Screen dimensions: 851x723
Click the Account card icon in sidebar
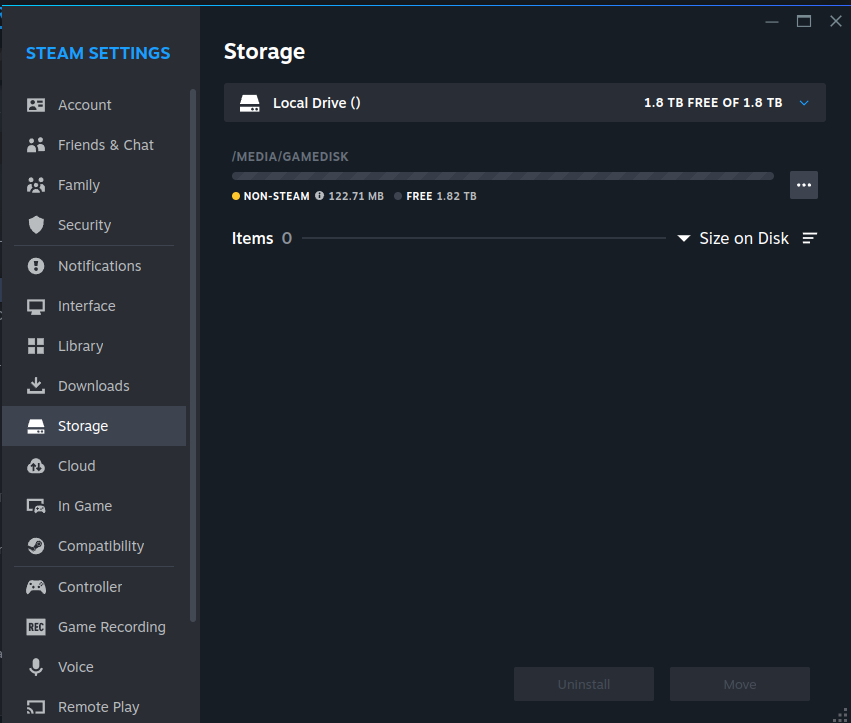pos(36,105)
